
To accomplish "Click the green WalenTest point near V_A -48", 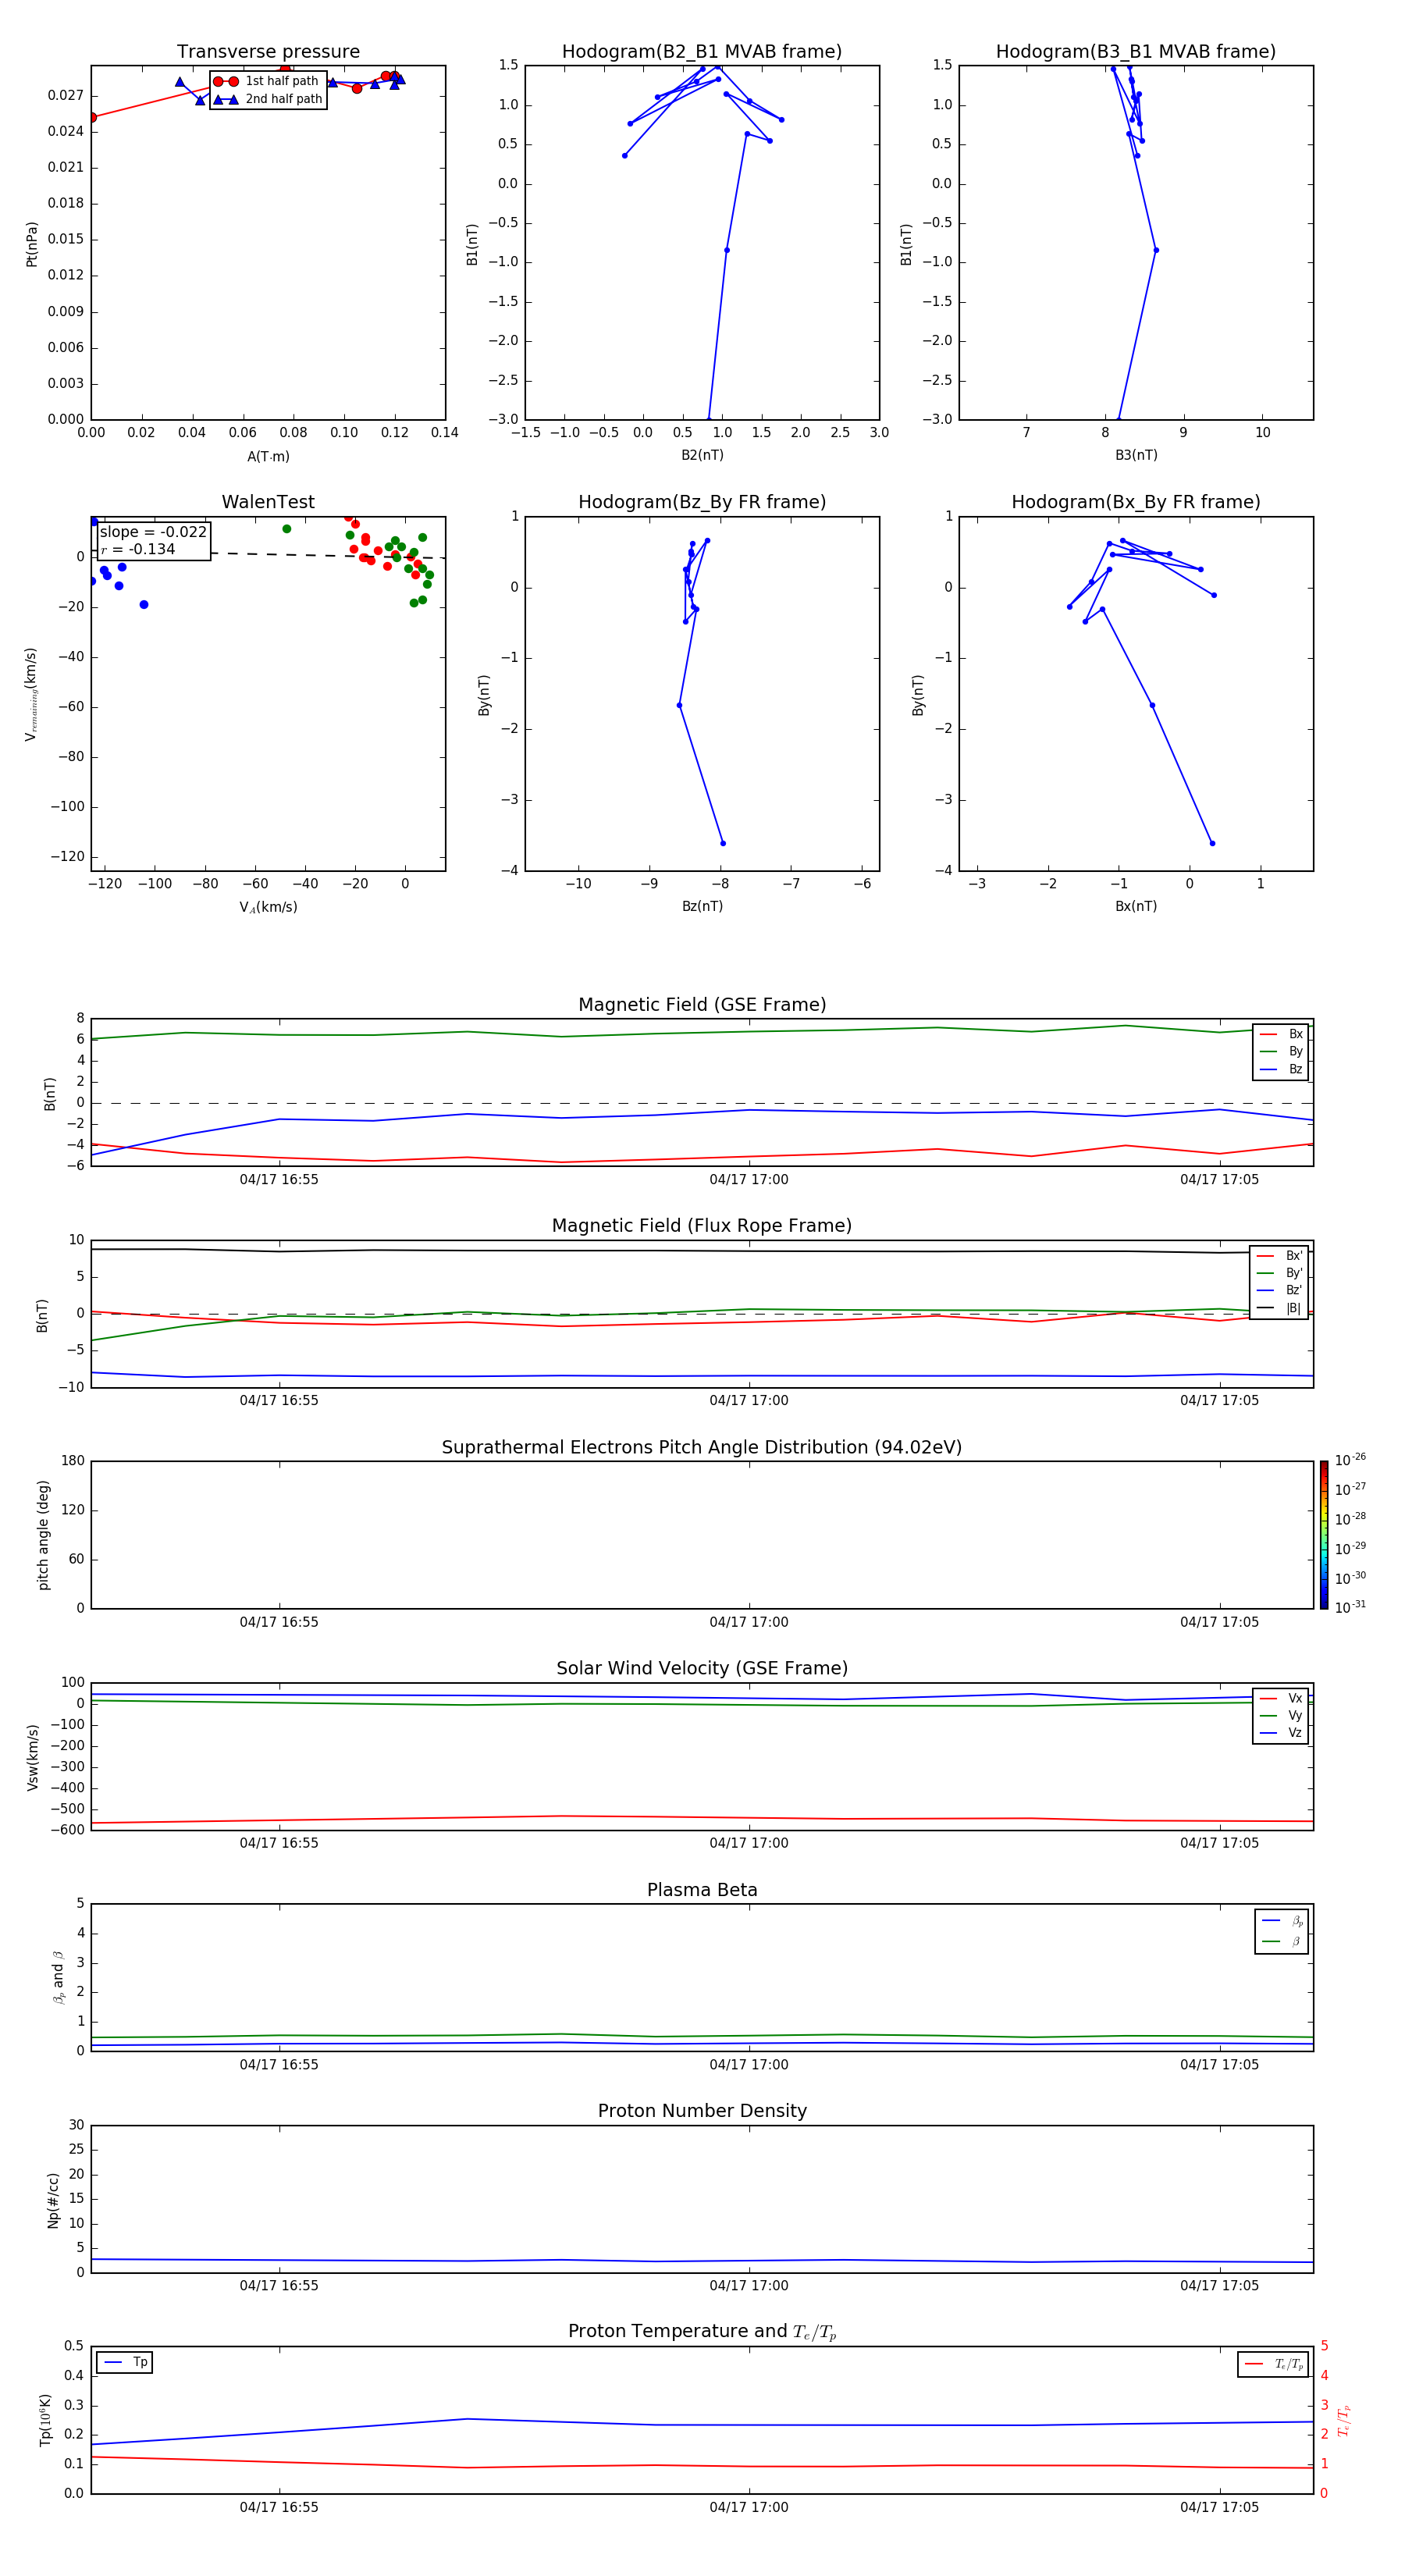I will pyautogui.click(x=287, y=529).
